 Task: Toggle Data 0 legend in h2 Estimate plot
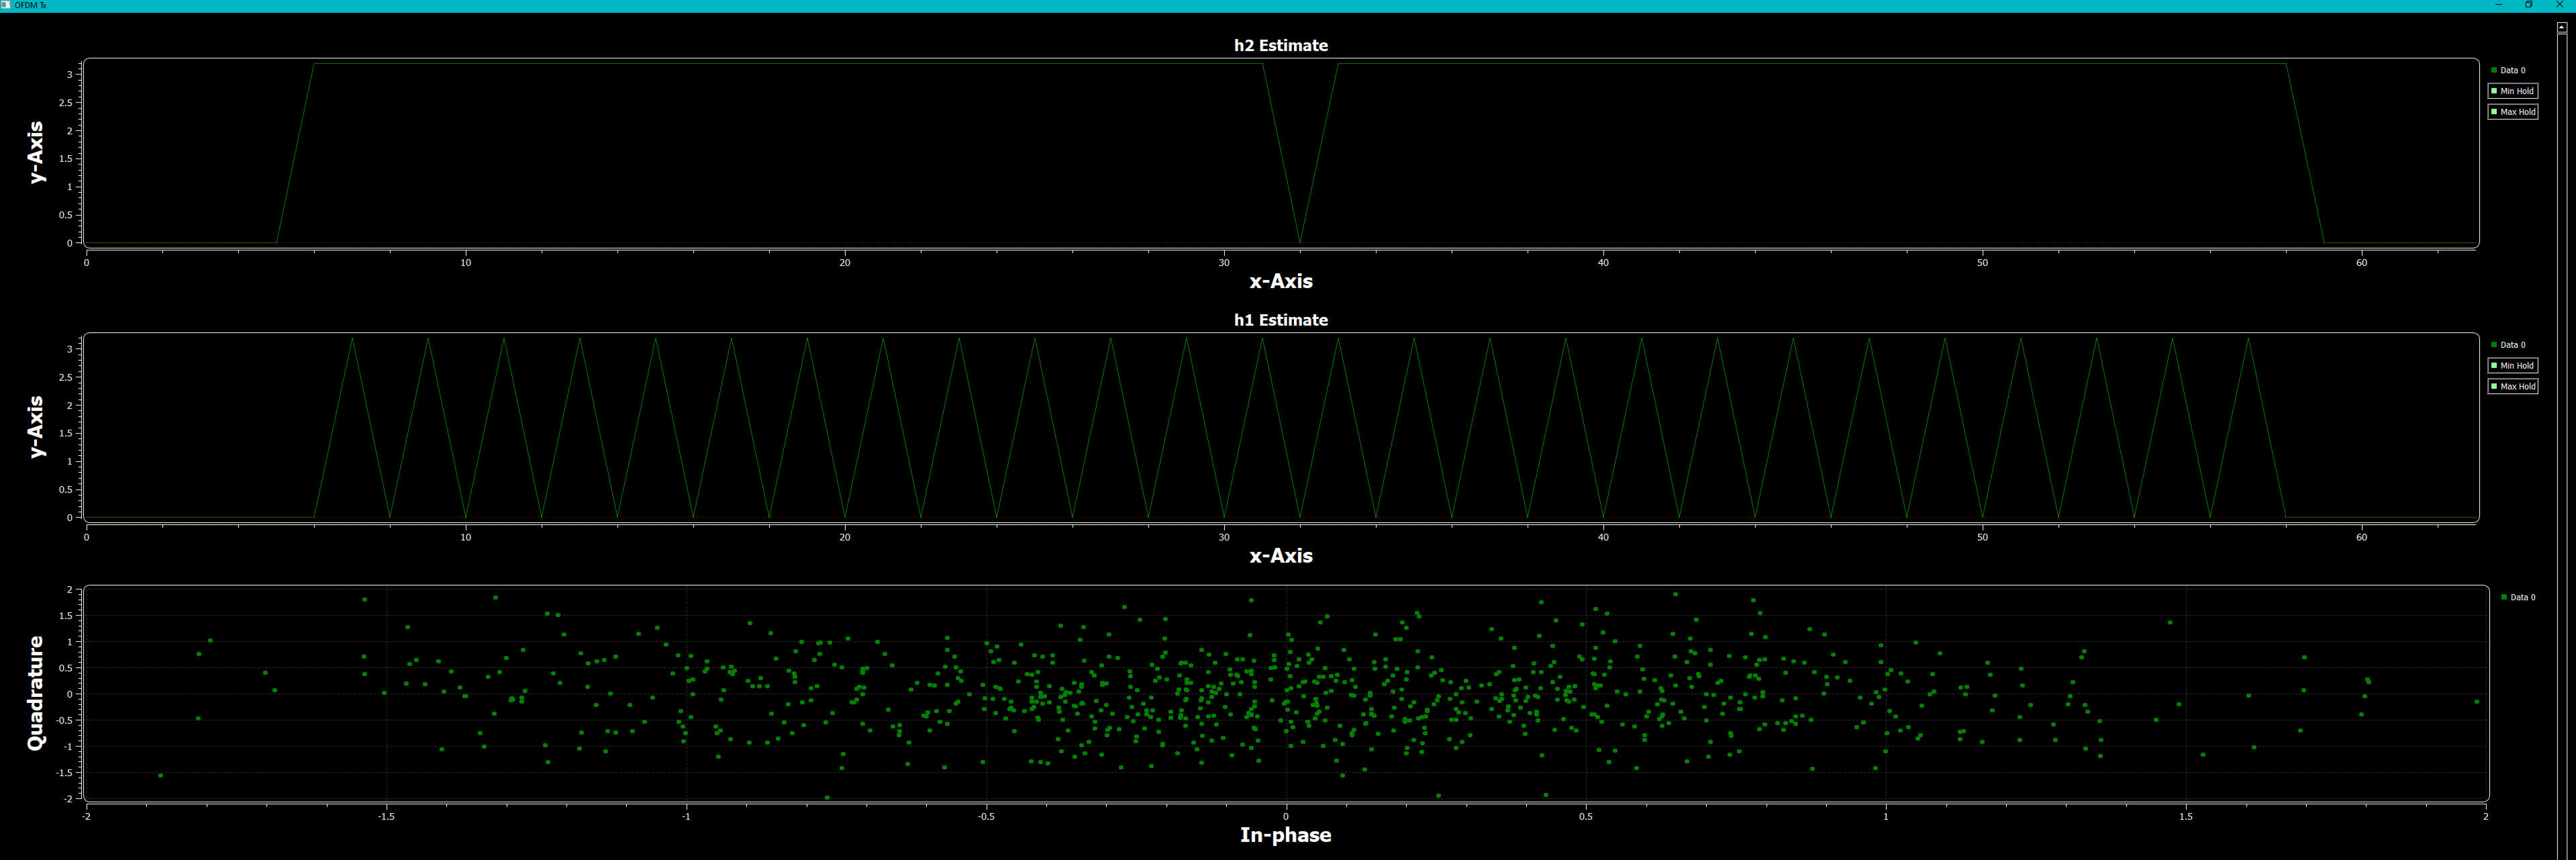coord(2508,70)
